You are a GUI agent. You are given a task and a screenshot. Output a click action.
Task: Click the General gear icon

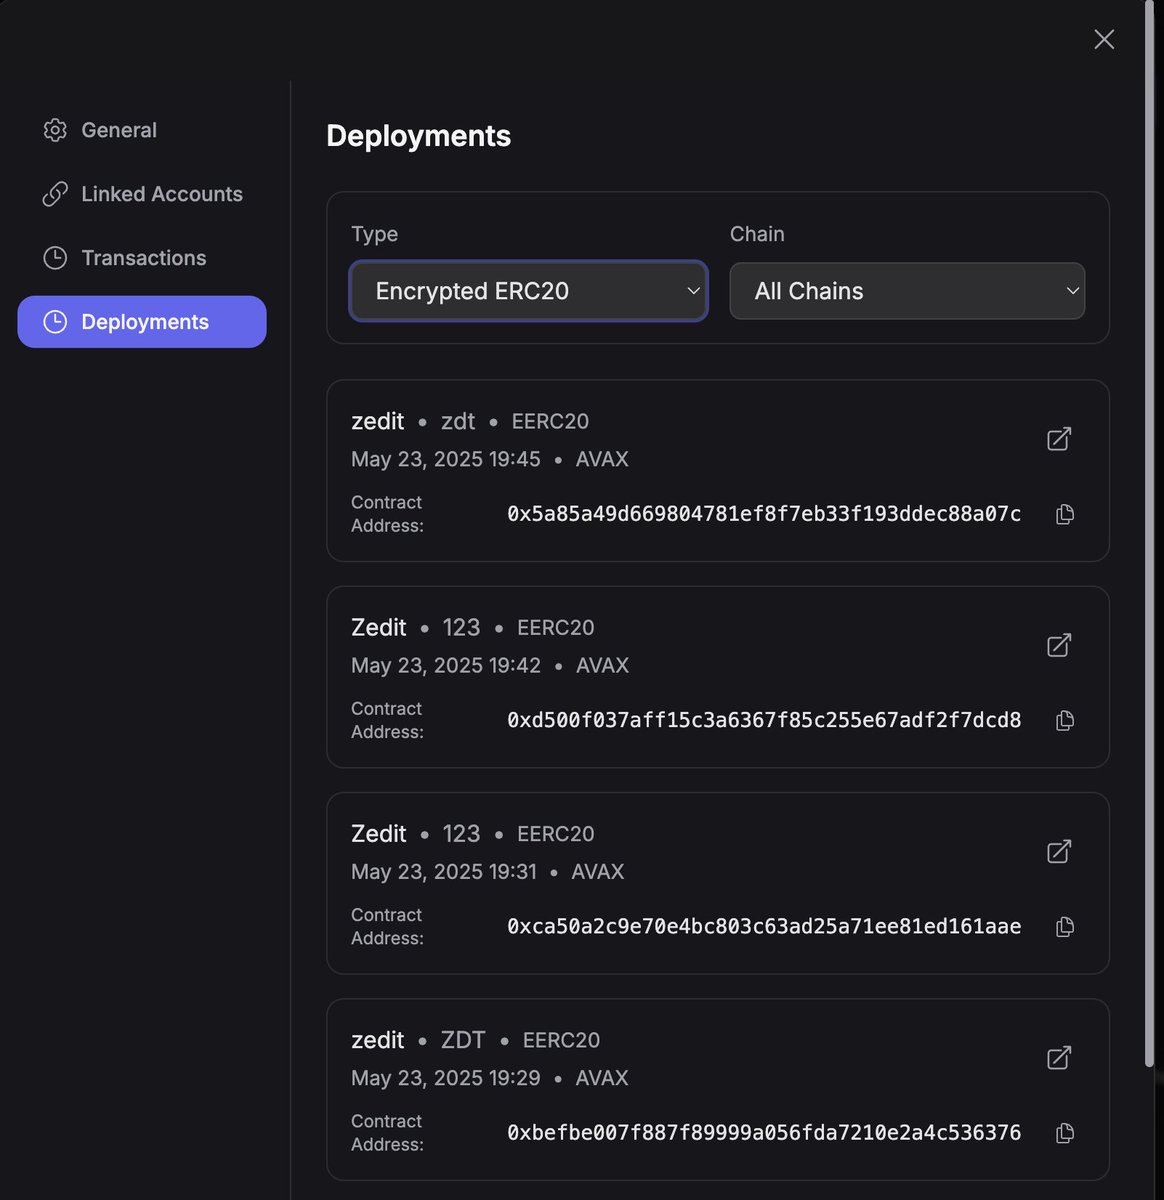click(55, 130)
